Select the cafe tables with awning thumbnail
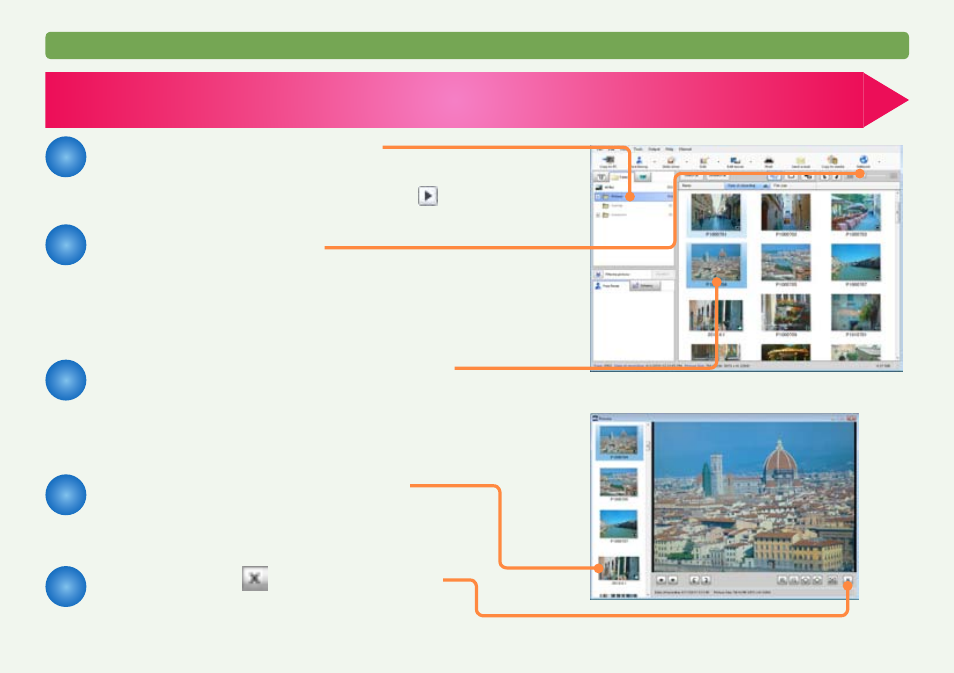The width and height of the screenshot is (954, 673). point(855,212)
